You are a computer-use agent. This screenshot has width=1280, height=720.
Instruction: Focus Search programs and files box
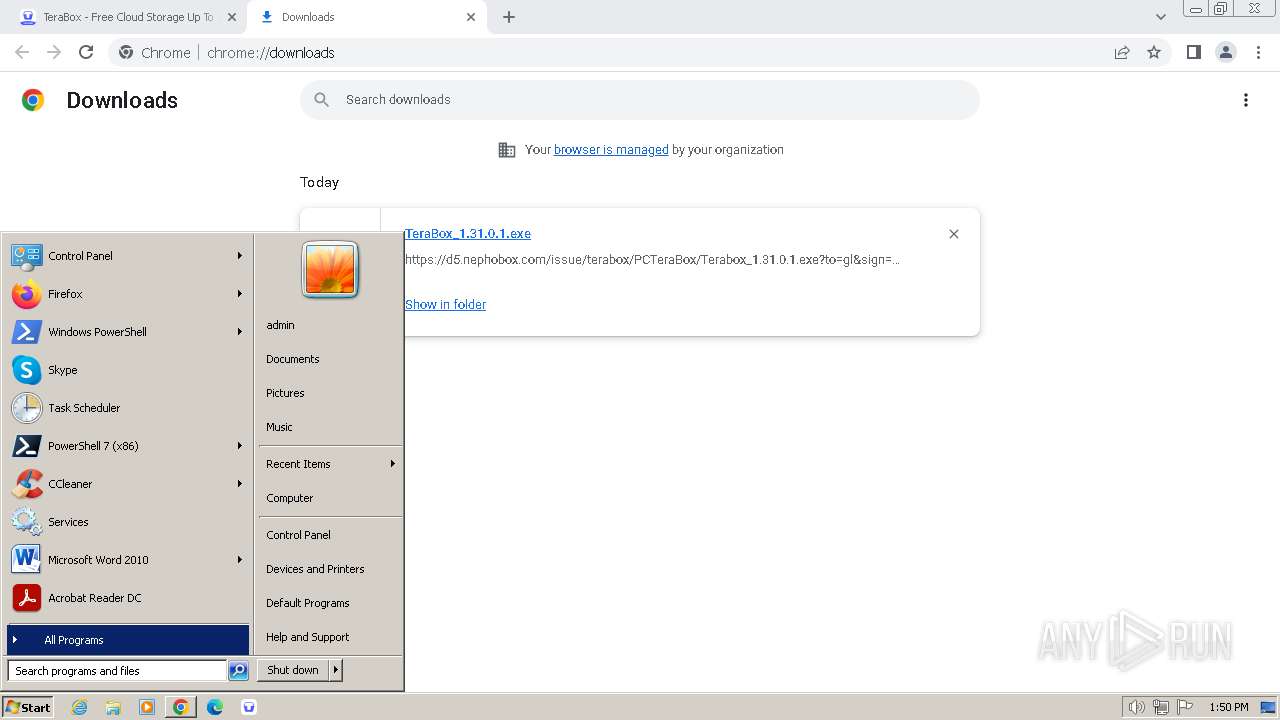click(x=117, y=671)
